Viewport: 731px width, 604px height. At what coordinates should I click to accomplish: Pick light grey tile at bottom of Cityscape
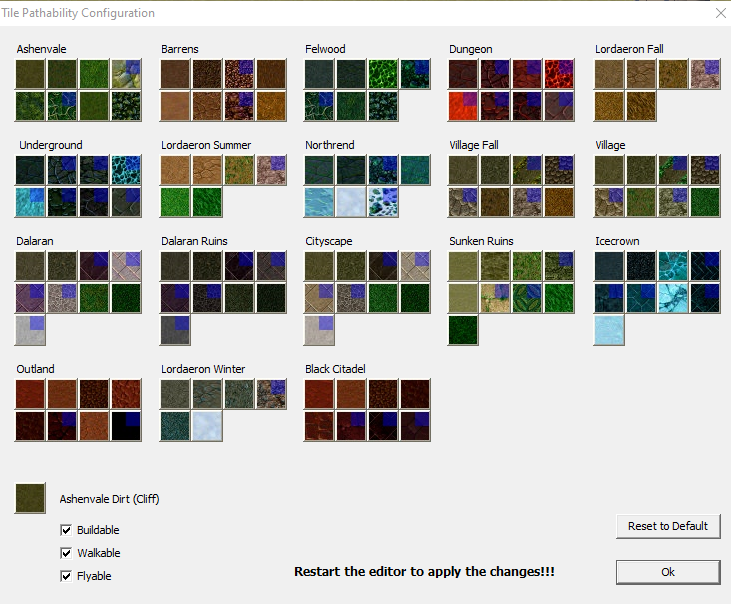tap(319, 330)
